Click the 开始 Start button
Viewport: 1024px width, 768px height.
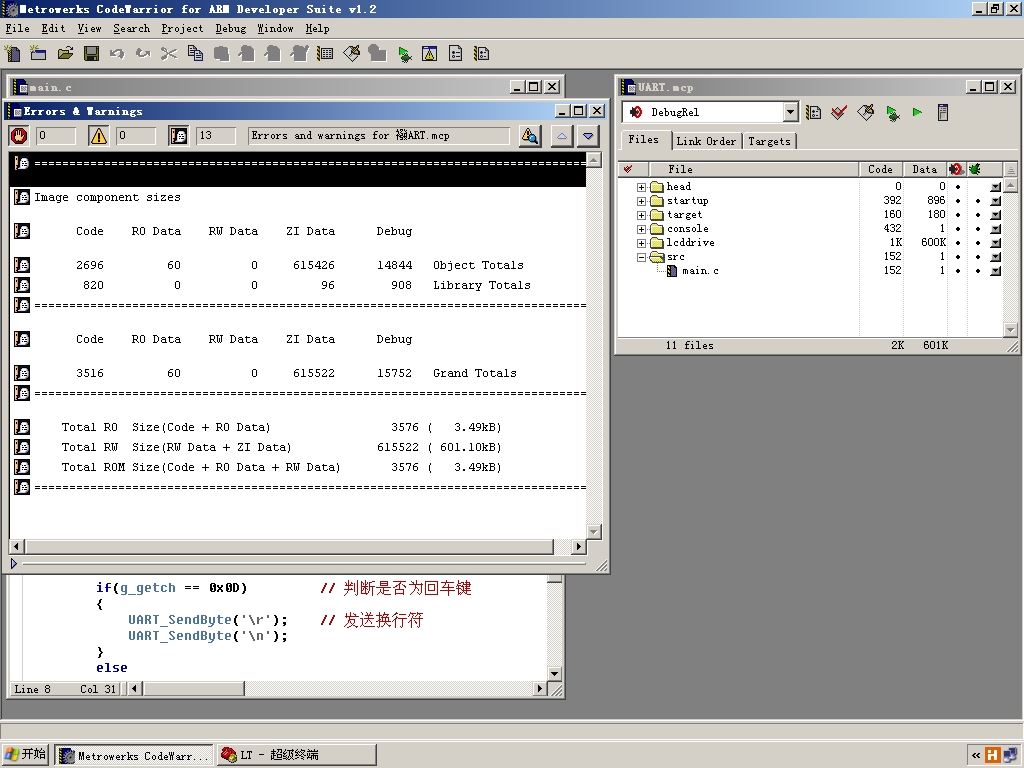tap(25, 754)
